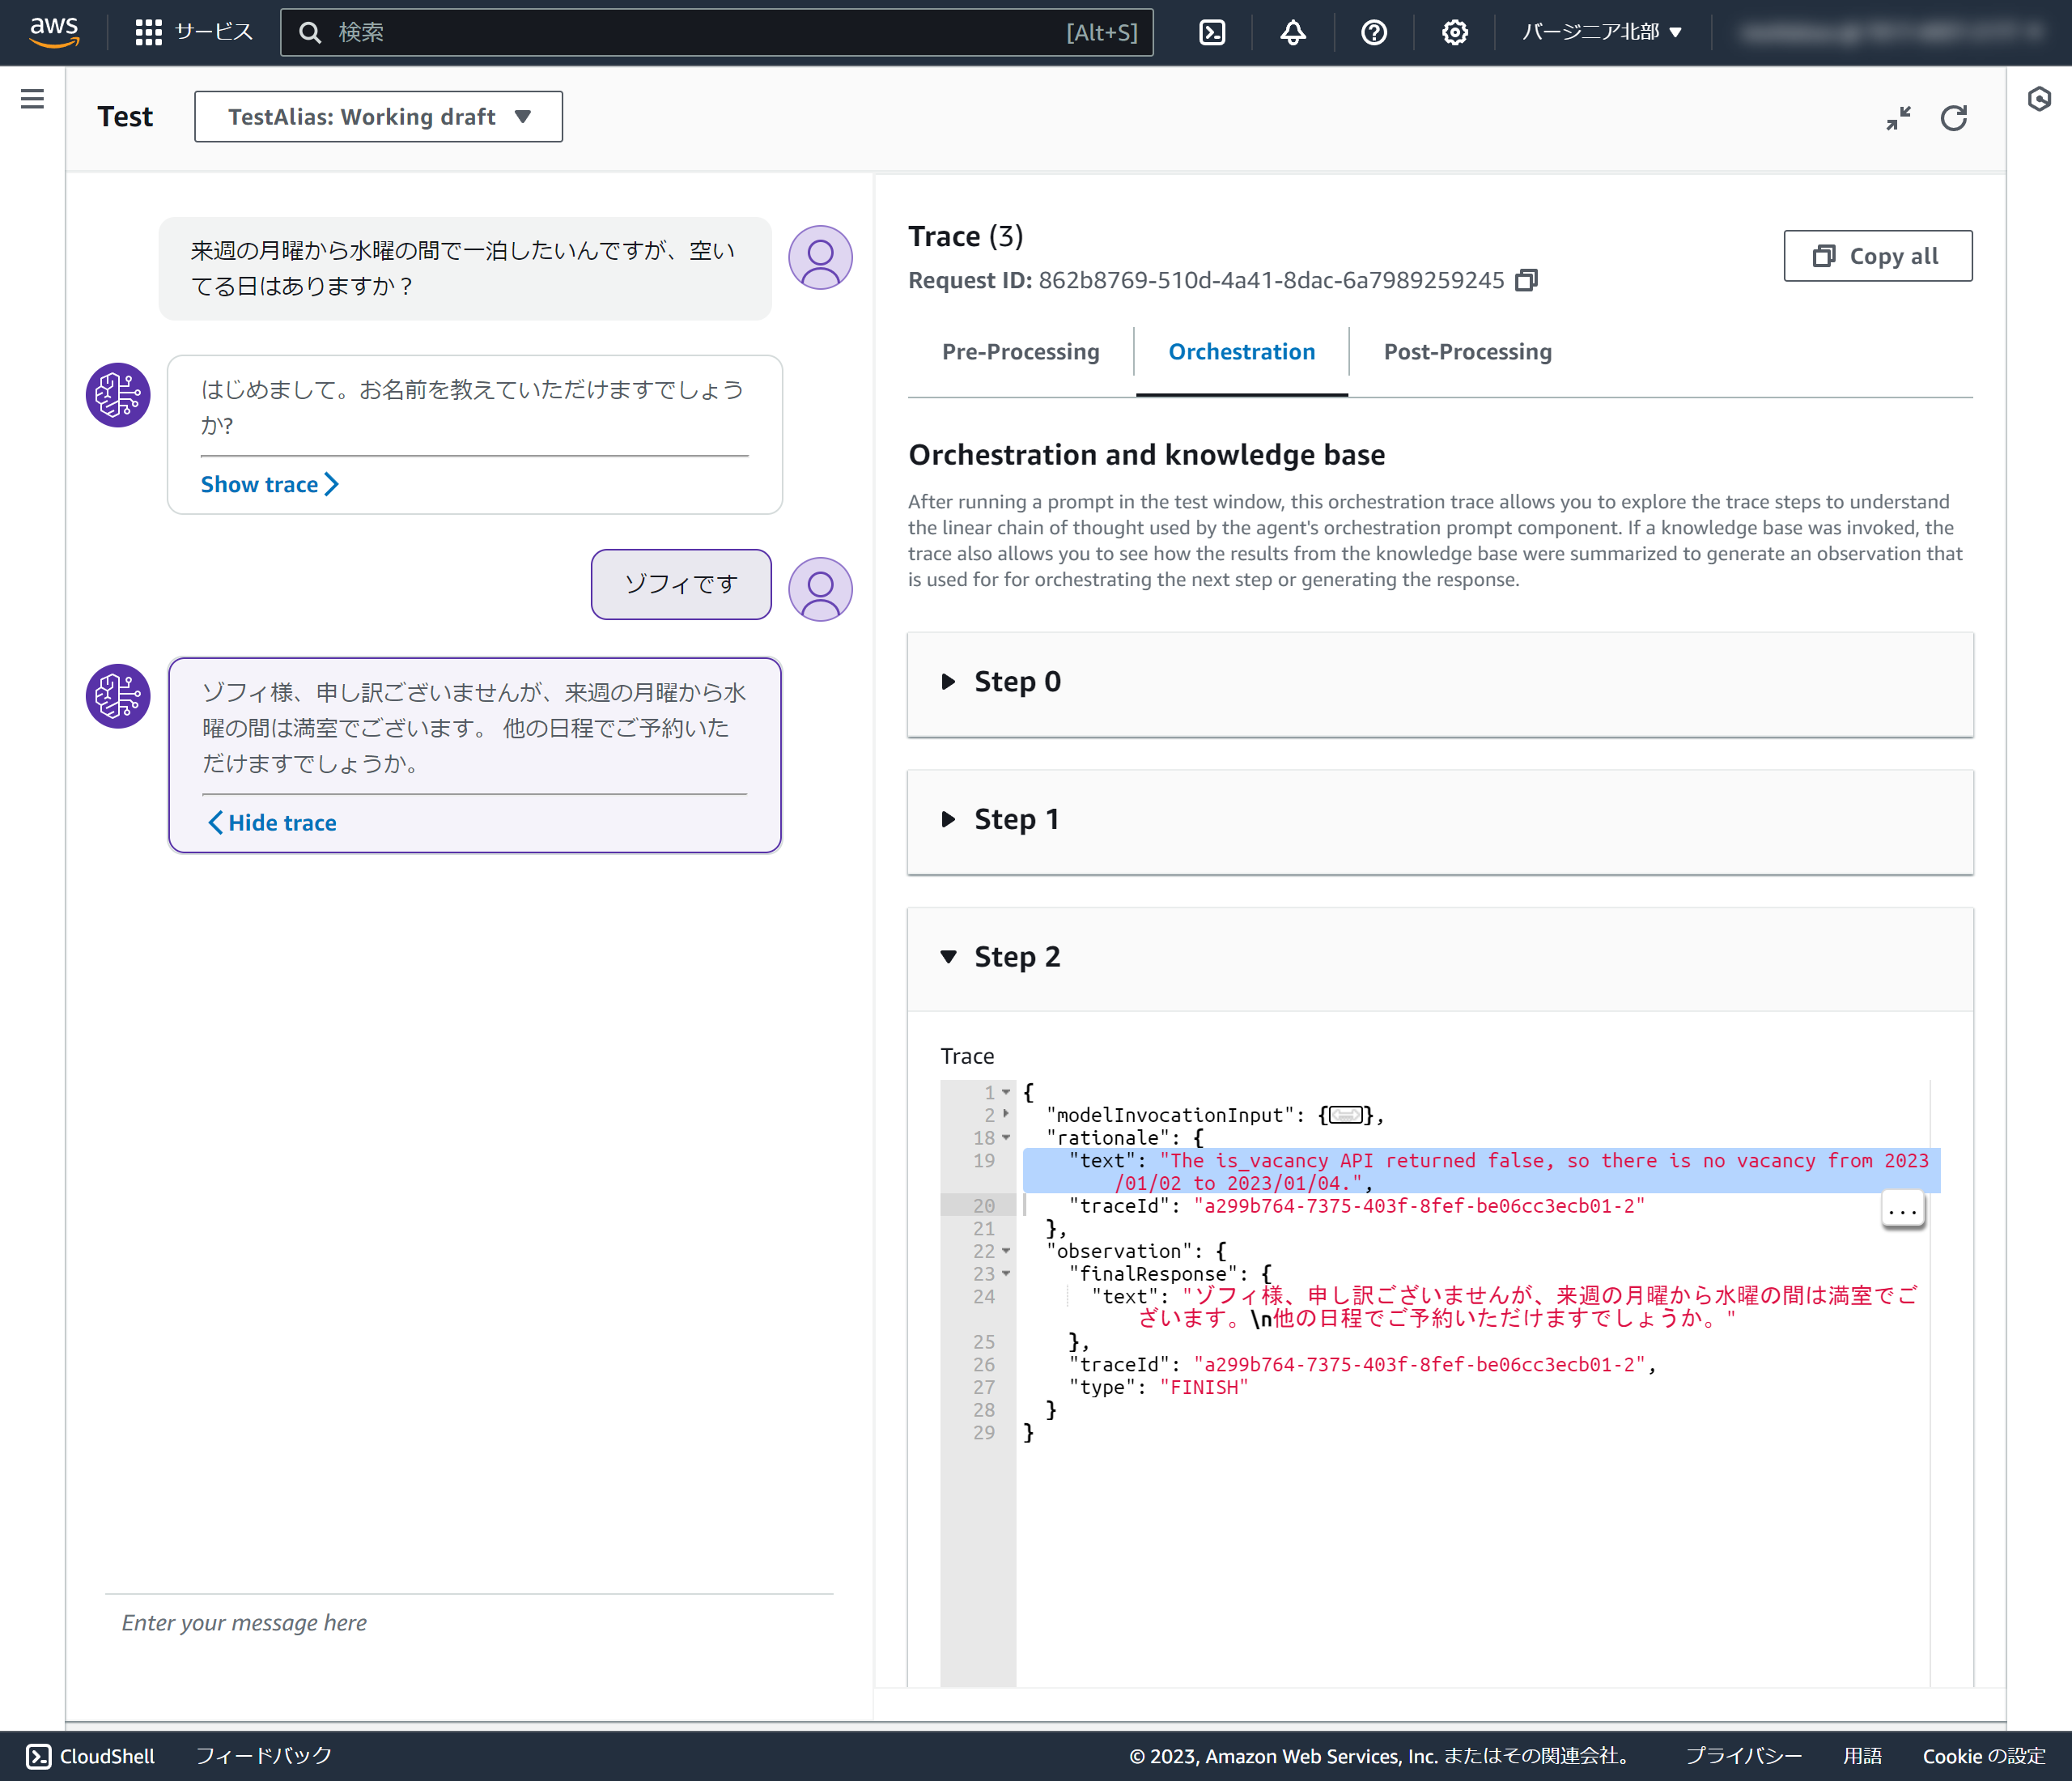
Task: Open CloudShell from top navigation bar
Action: 1212,33
